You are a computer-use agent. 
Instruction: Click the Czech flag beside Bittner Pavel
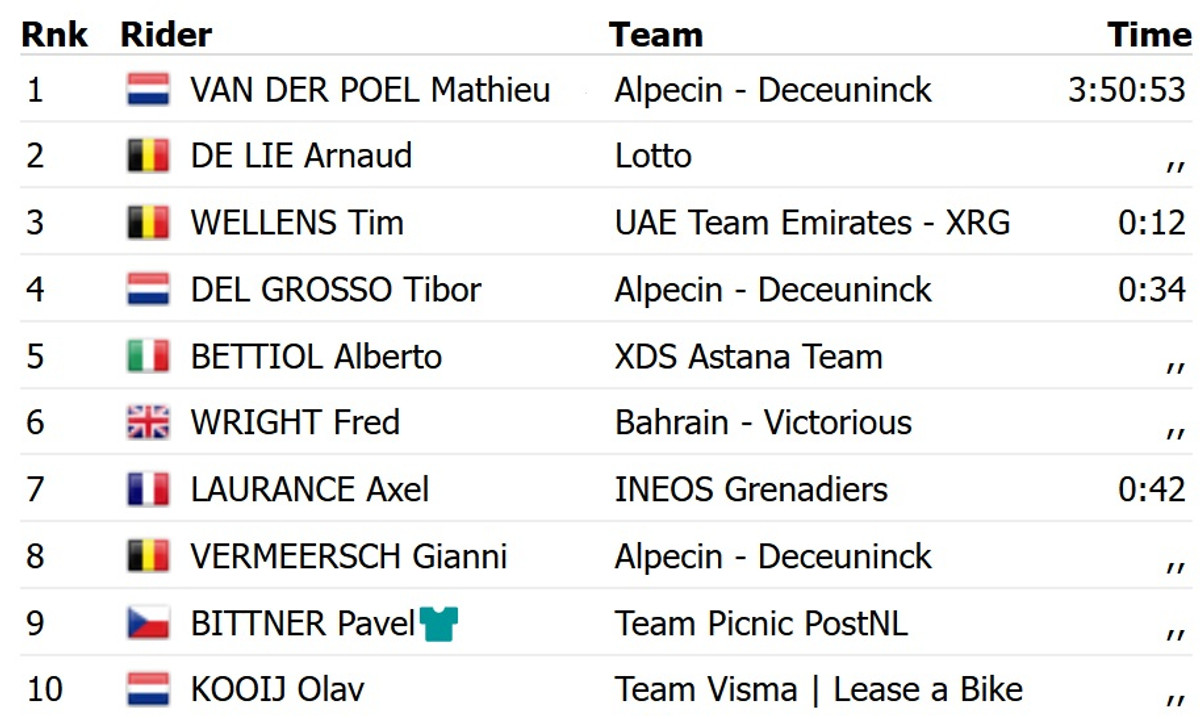point(148,624)
